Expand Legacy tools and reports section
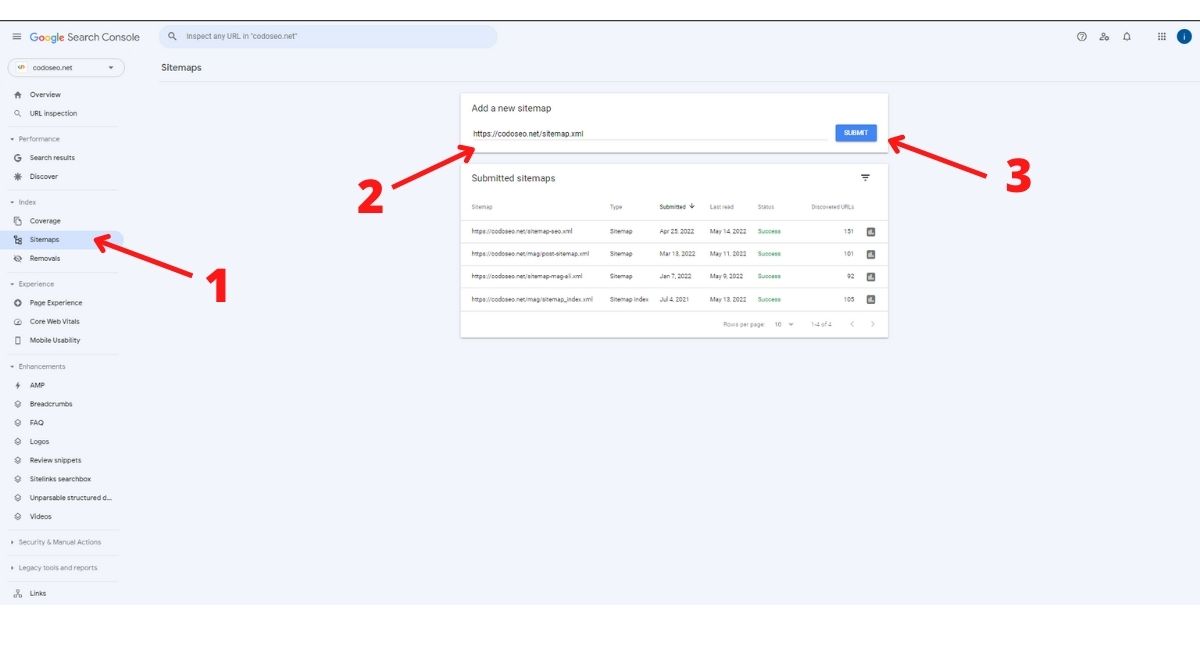 click(53, 568)
